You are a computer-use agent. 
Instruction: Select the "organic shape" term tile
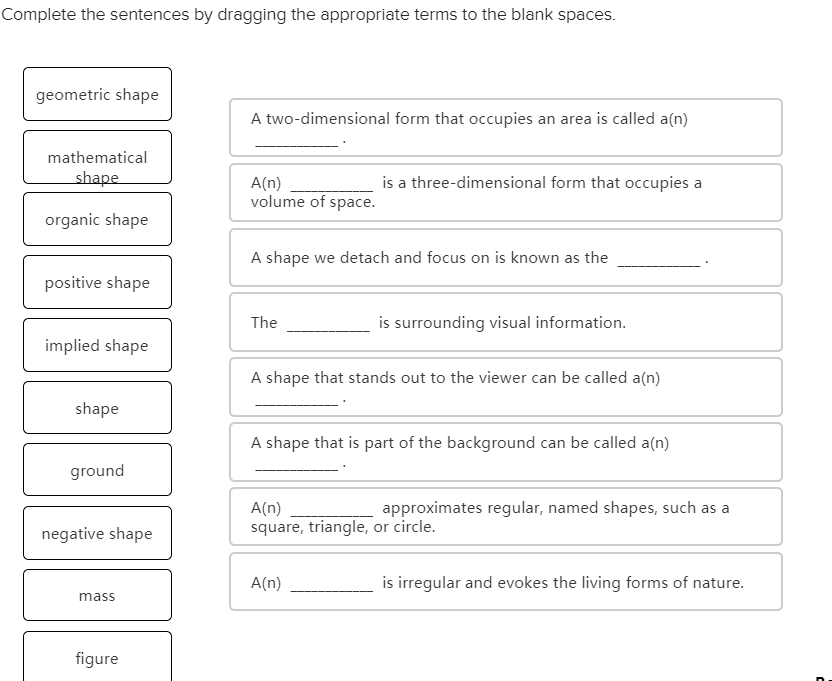(97, 219)
